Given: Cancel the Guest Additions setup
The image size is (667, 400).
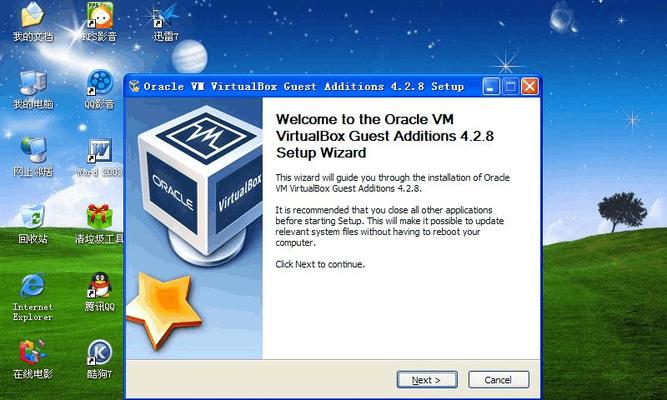Looking at the screenshot, I should [x=499, y=380].
